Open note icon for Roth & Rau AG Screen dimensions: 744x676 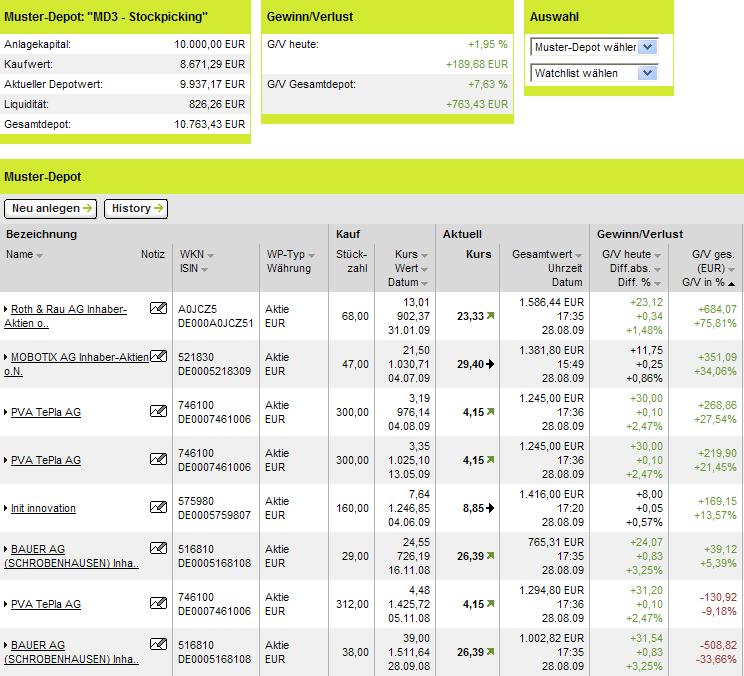click(158, 308)
